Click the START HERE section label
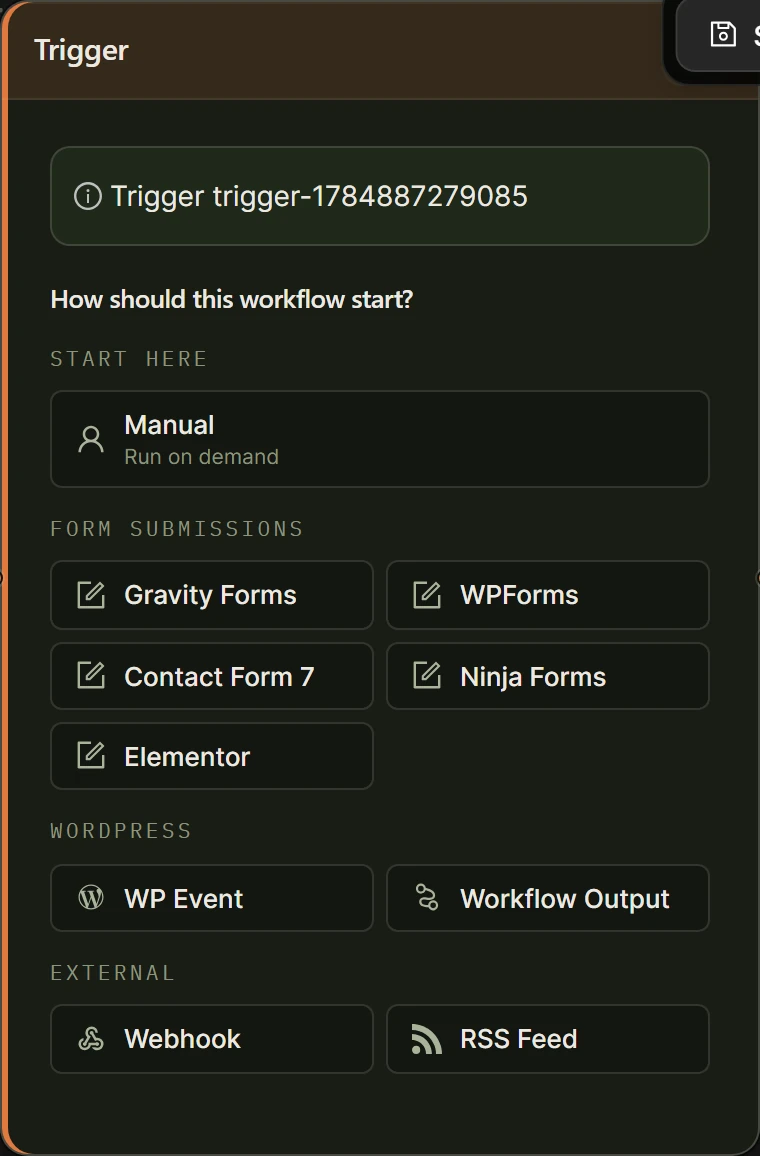 (x=128, y=359)
